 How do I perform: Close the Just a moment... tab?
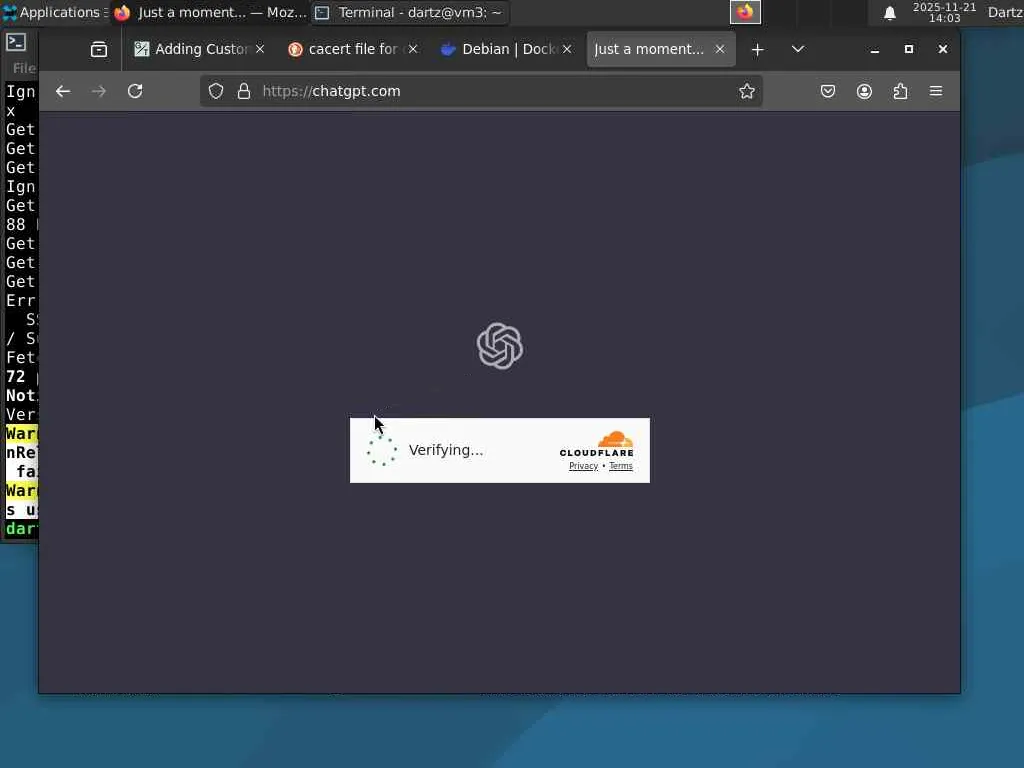click(720, 49)
